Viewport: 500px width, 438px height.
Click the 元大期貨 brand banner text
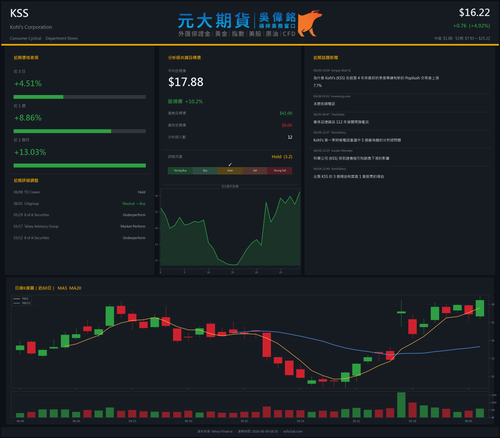(214, 21)
